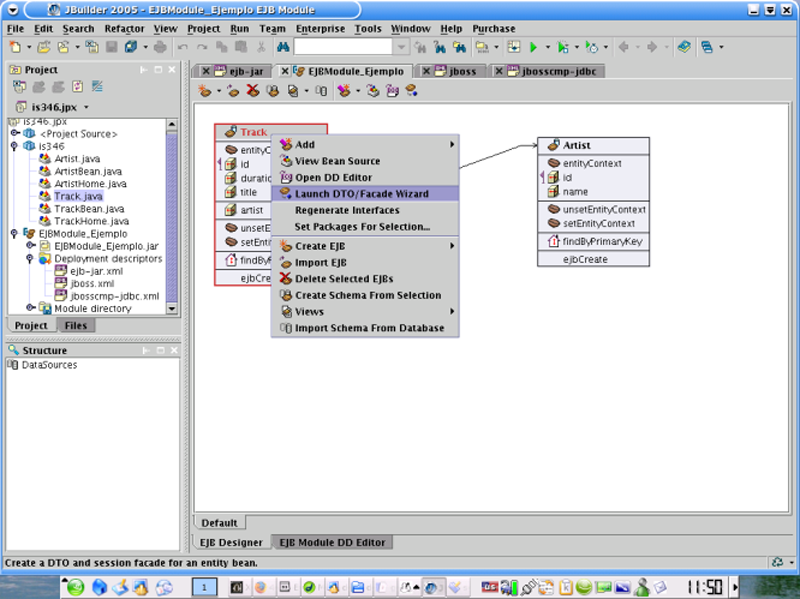Screen dimensions: 800x599
Task: Expand the Module directory node
Action: 31,308
